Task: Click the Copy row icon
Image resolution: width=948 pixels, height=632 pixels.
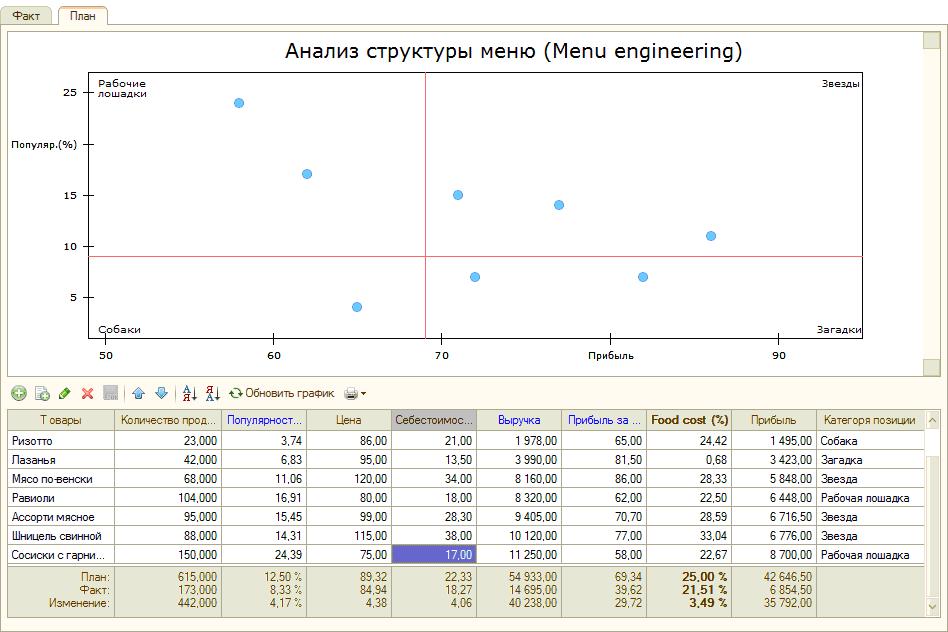Action: click(x=42, y=394)
